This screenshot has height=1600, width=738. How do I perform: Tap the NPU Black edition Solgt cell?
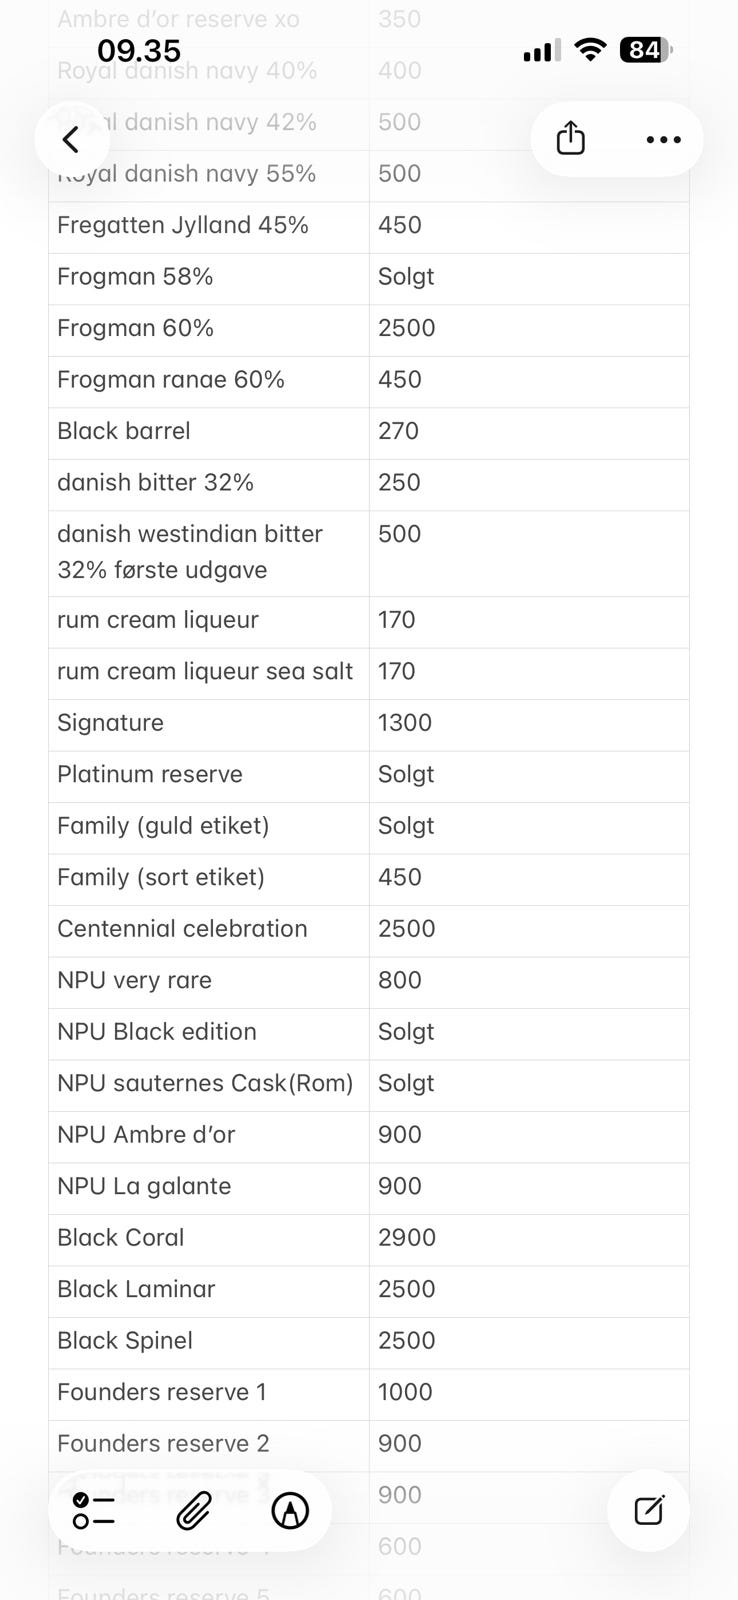[528, 1032]
